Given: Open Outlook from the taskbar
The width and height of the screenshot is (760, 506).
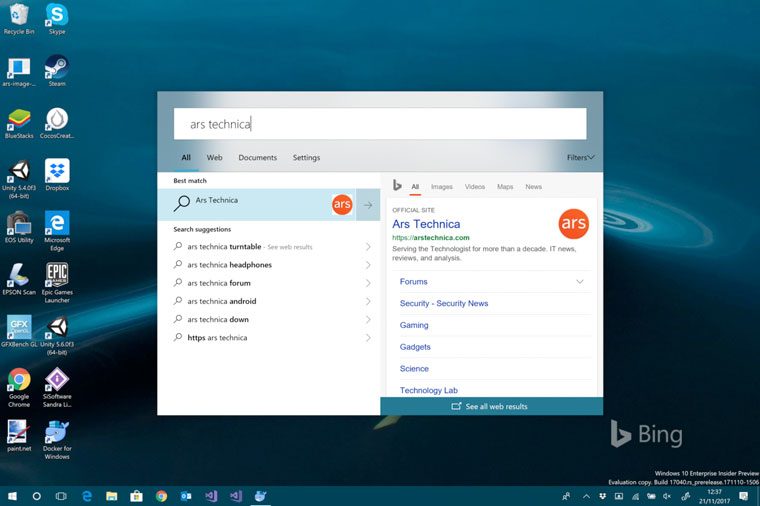Looking at the screenshot, I should pos(186,496).
